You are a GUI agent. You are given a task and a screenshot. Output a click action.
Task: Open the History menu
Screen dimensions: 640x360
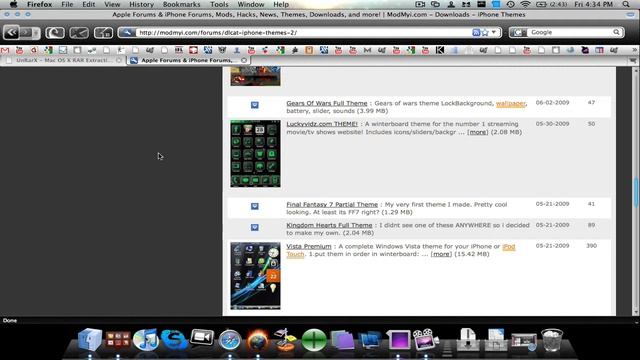[x=141, y=4]
